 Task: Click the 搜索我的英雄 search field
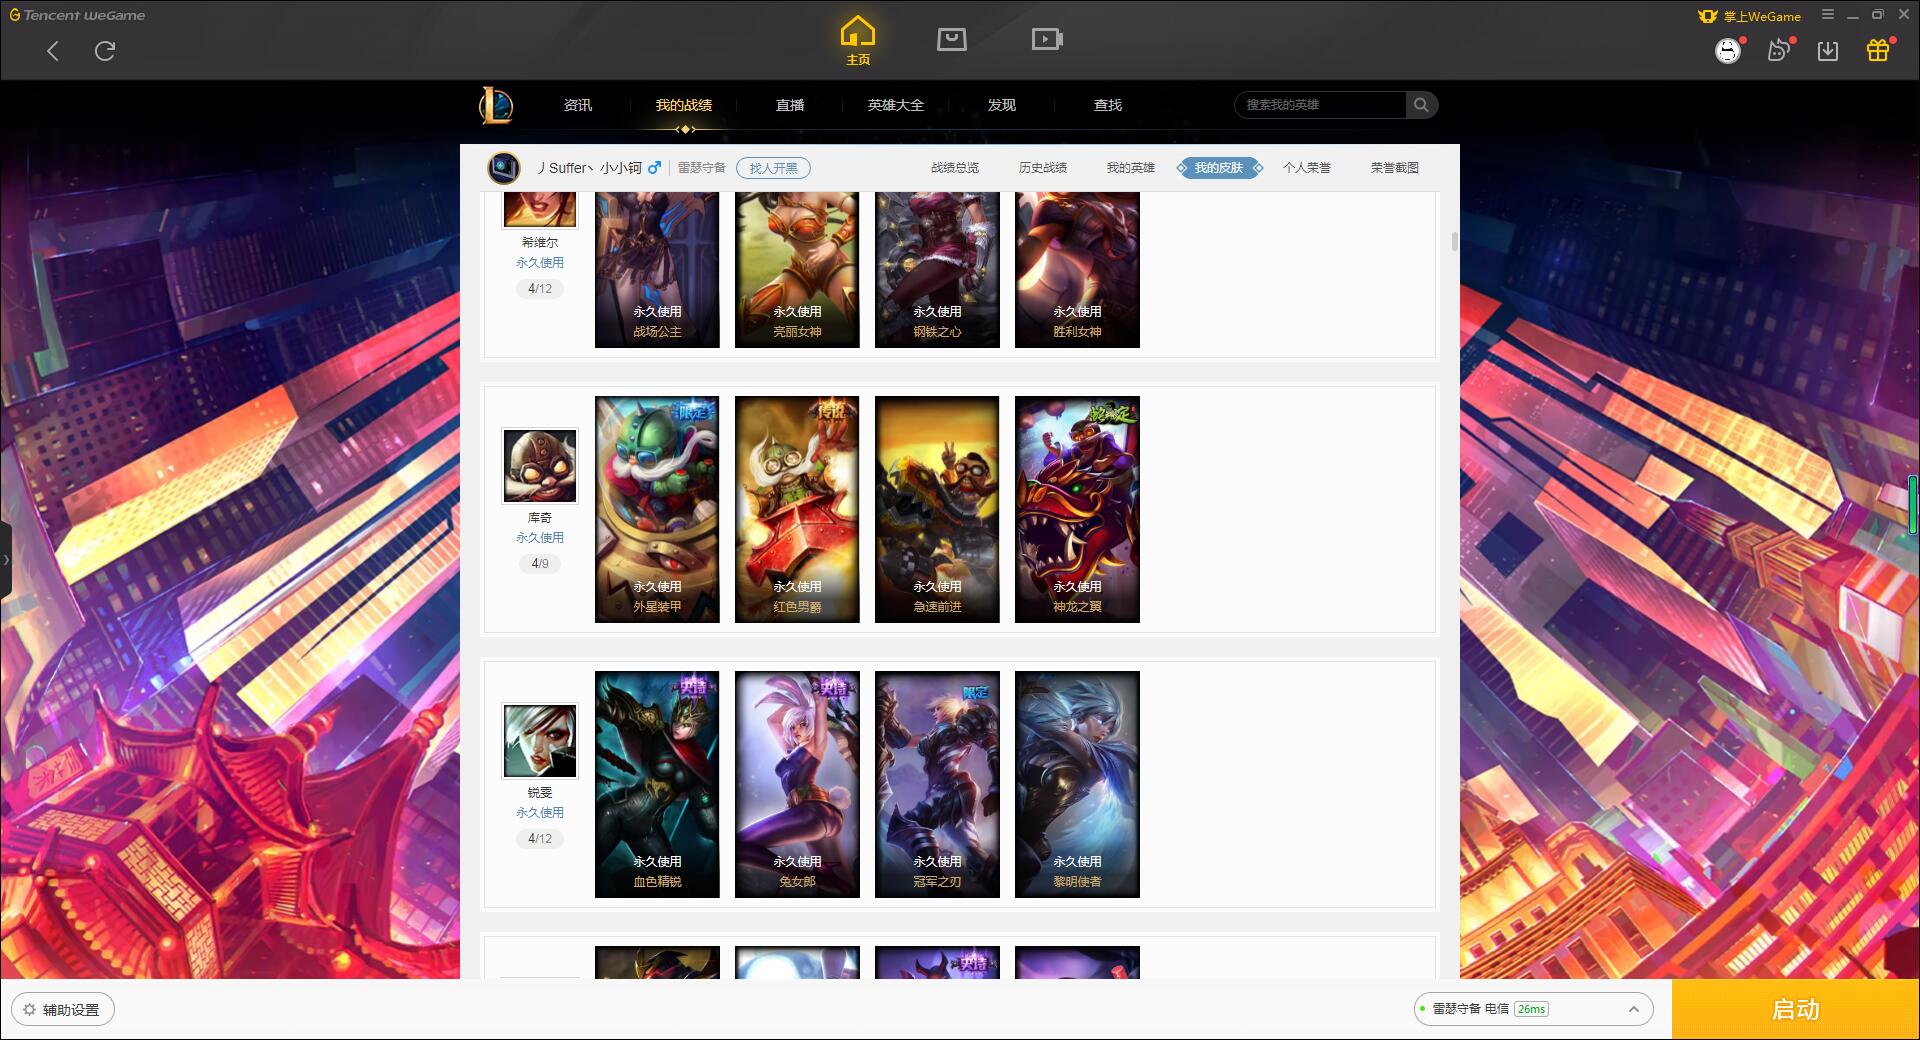click(x=1320, y=105)
